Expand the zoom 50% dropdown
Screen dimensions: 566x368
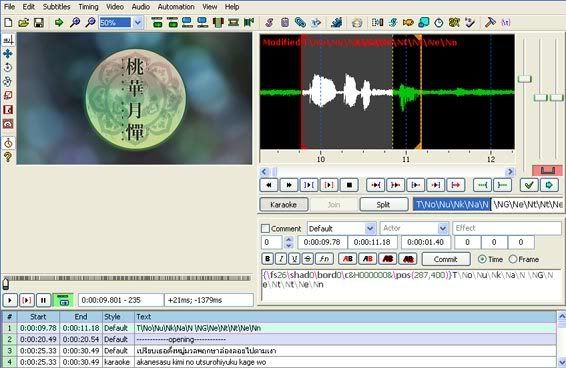138,22
